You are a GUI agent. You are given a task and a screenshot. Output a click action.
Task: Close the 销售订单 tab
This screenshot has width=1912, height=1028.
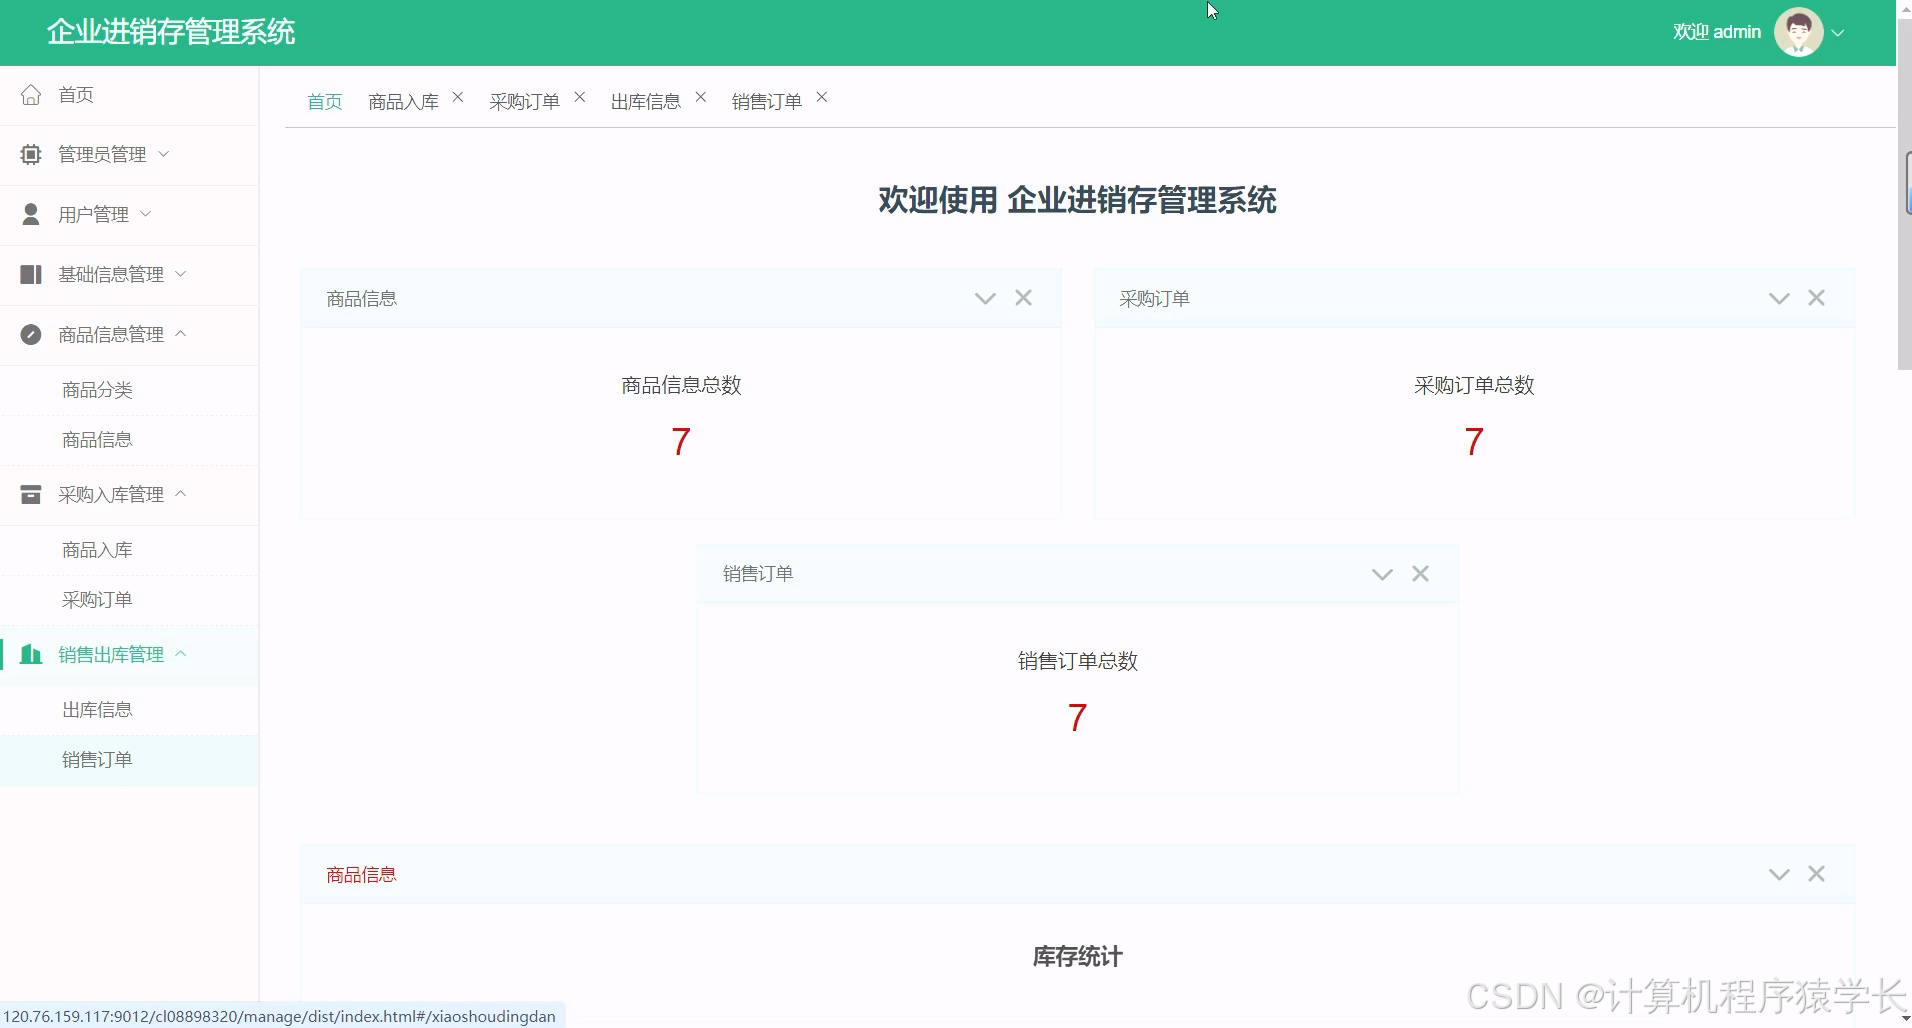(821, 97)
